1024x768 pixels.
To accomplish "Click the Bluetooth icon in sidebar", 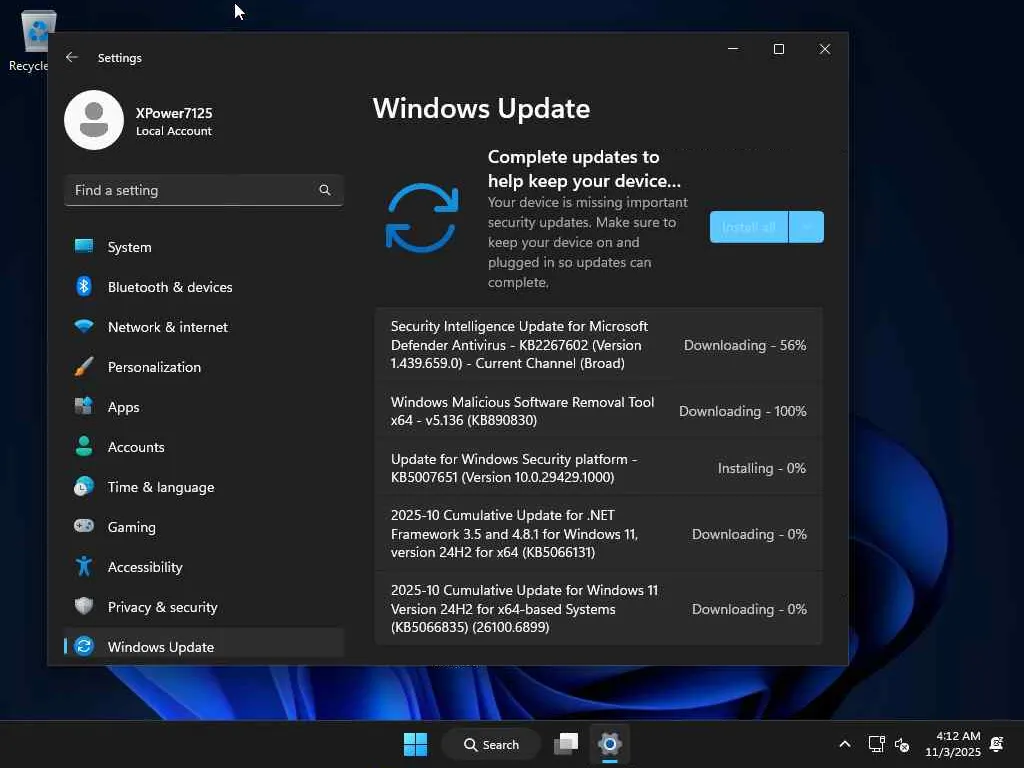I will point(84,286).
